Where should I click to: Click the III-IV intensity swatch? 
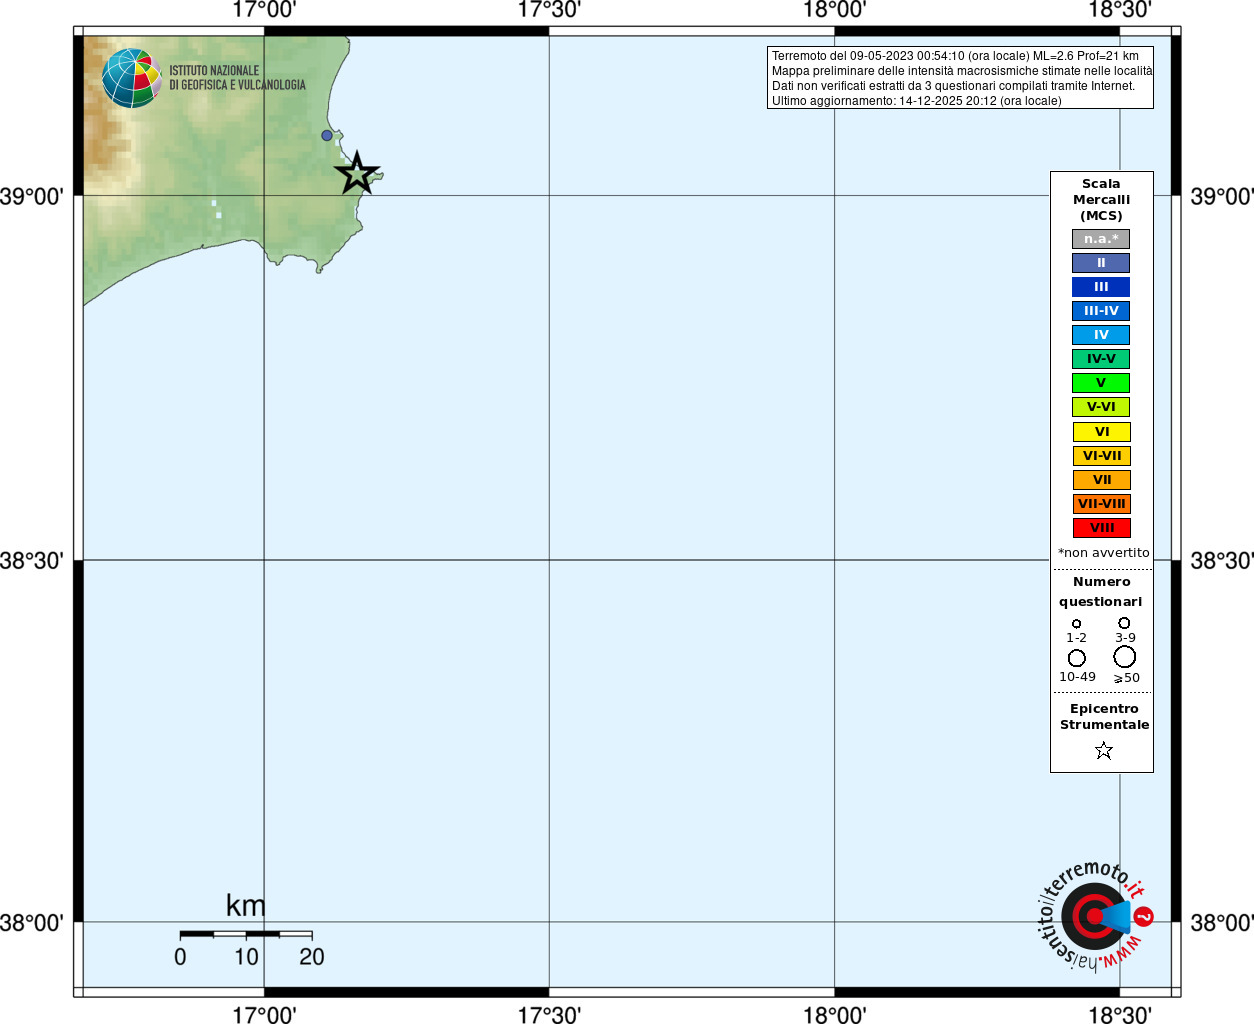coord(1101,311)
